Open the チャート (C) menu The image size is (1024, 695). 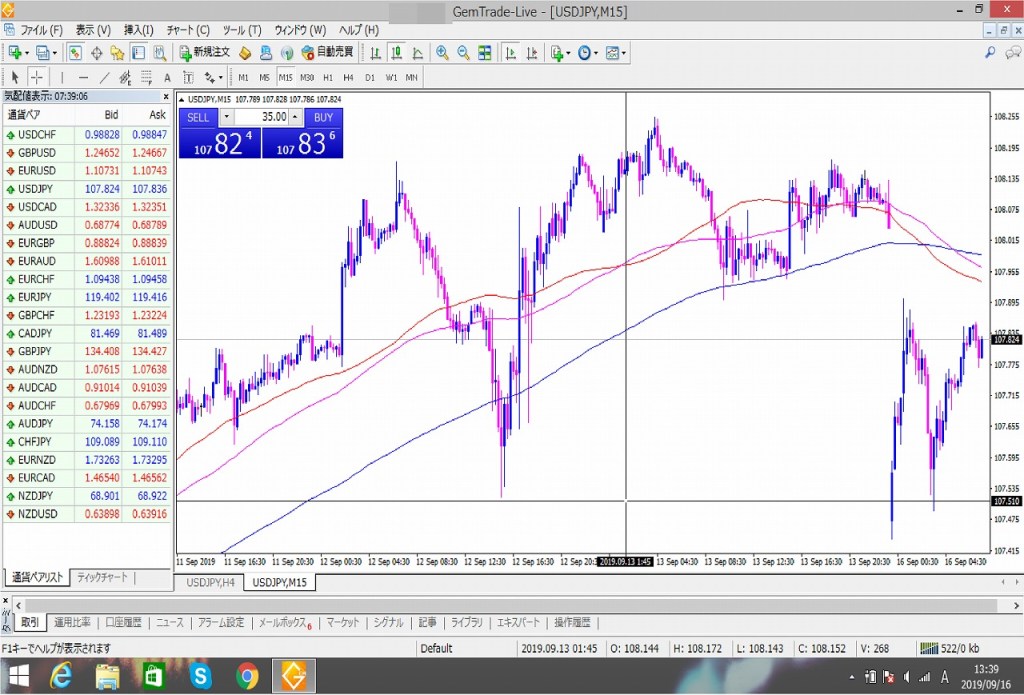[188, 30]
